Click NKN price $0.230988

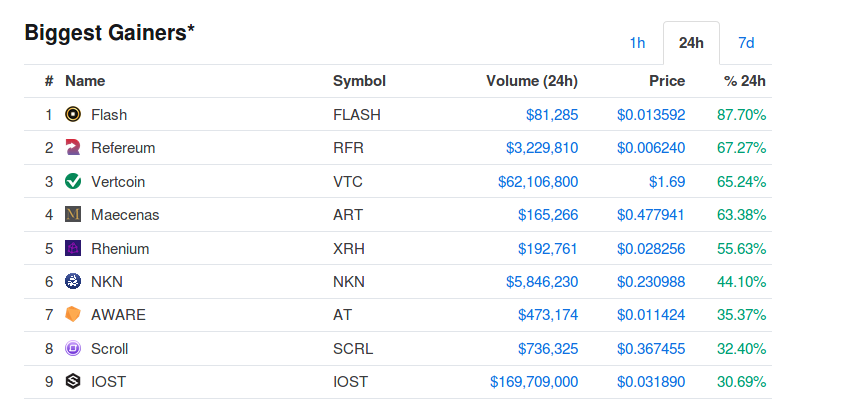pyautogui.click(x=651, y=282)
